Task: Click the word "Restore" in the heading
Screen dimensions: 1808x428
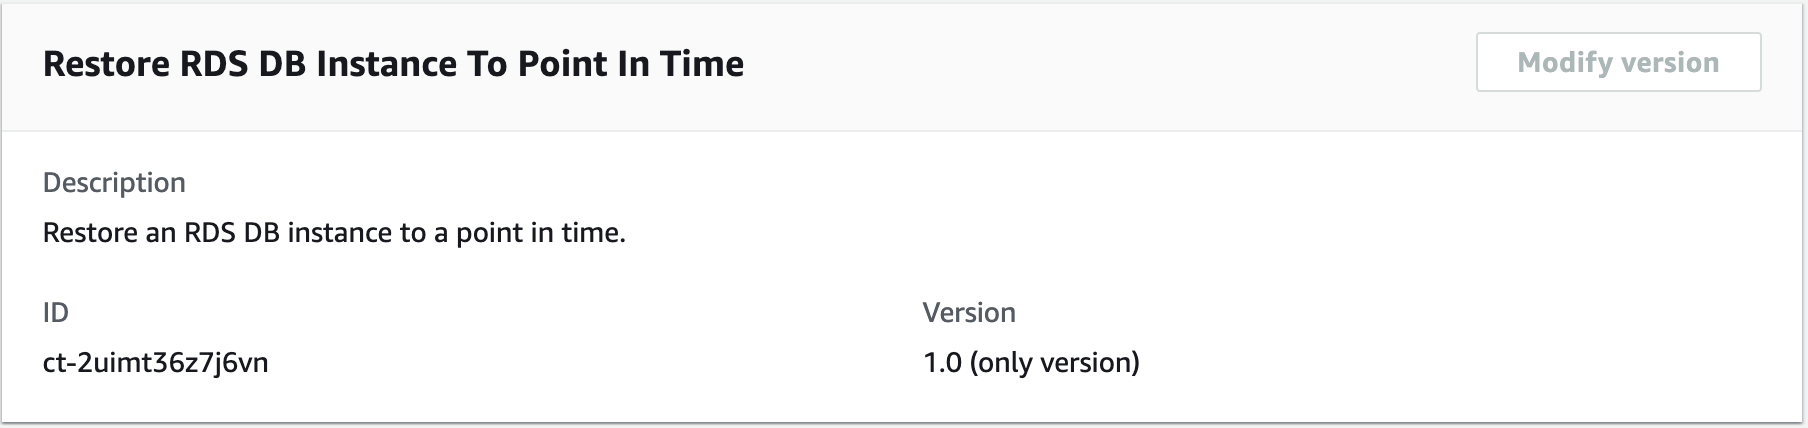Action: click(106, 64)
